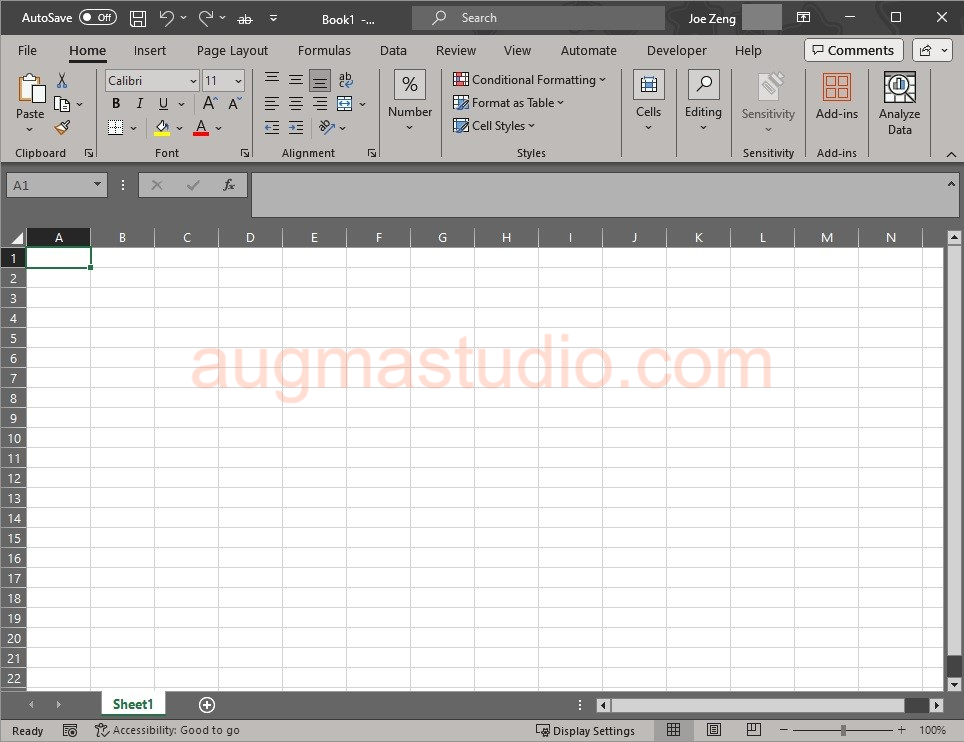The image size is (964, 742).
Task: Select column D header
Action: pos(250,238)
